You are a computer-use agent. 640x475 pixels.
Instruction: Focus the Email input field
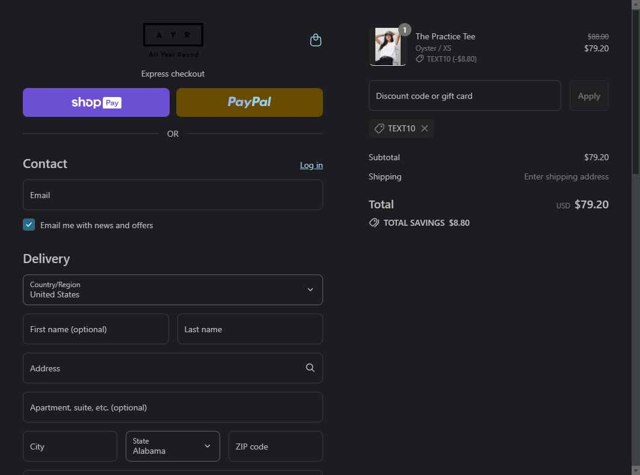coord(173,195)
